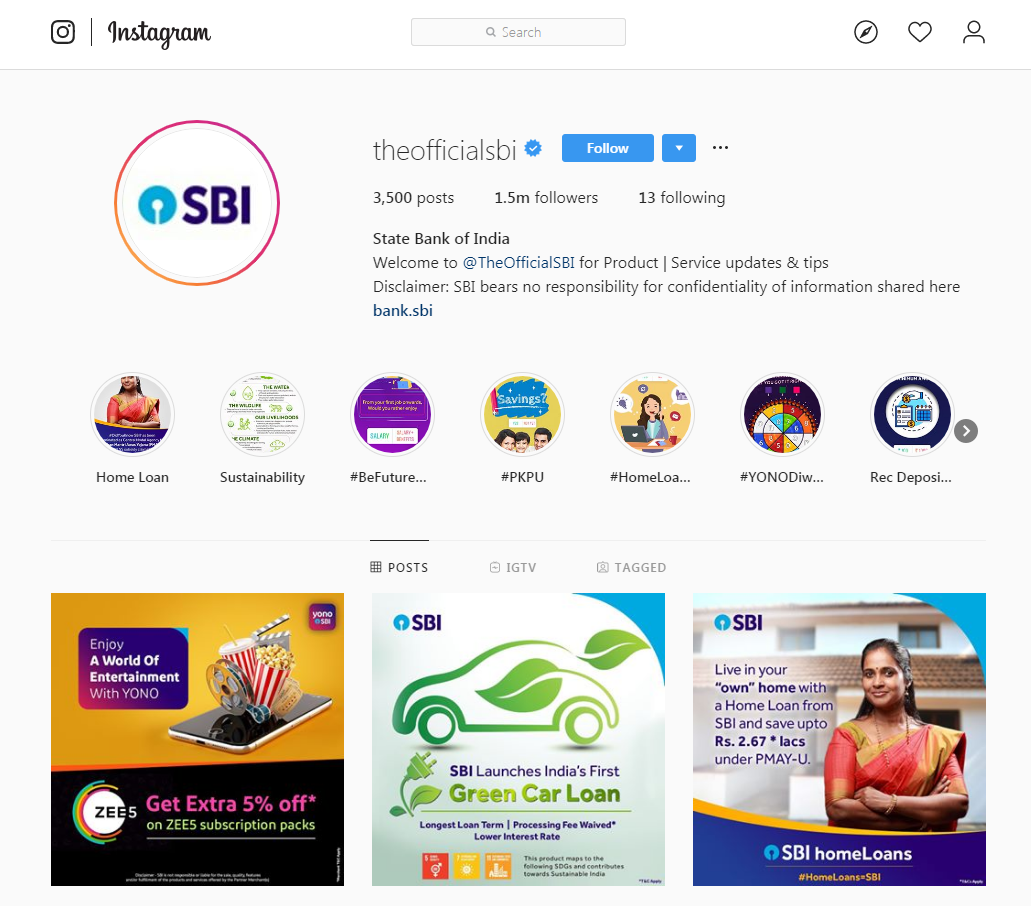This screenshot has height=906, width=1031.
Task: Follow theofficialsbi account
Action: click(x=608, y=148)
